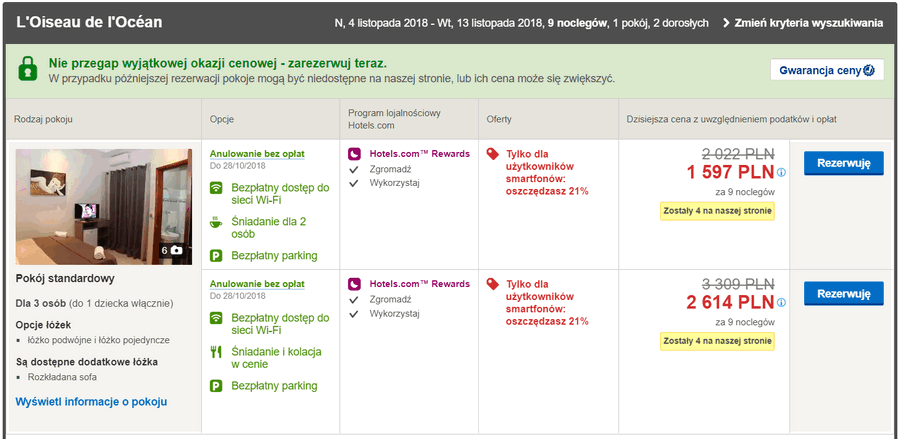Screen dimensions: 900x439
Task: Click red price tag icon in first offer
Action: coord(492,154)
